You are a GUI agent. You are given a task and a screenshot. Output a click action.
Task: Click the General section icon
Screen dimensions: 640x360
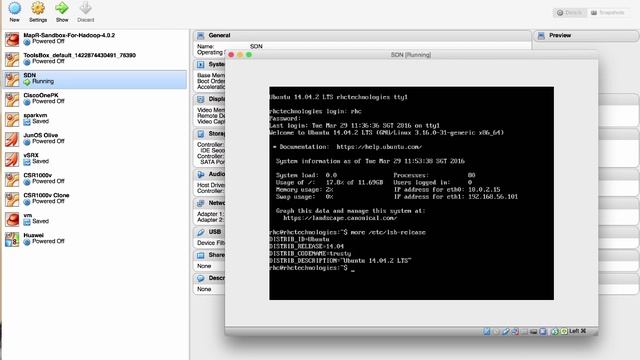click(x=200, y=36)
